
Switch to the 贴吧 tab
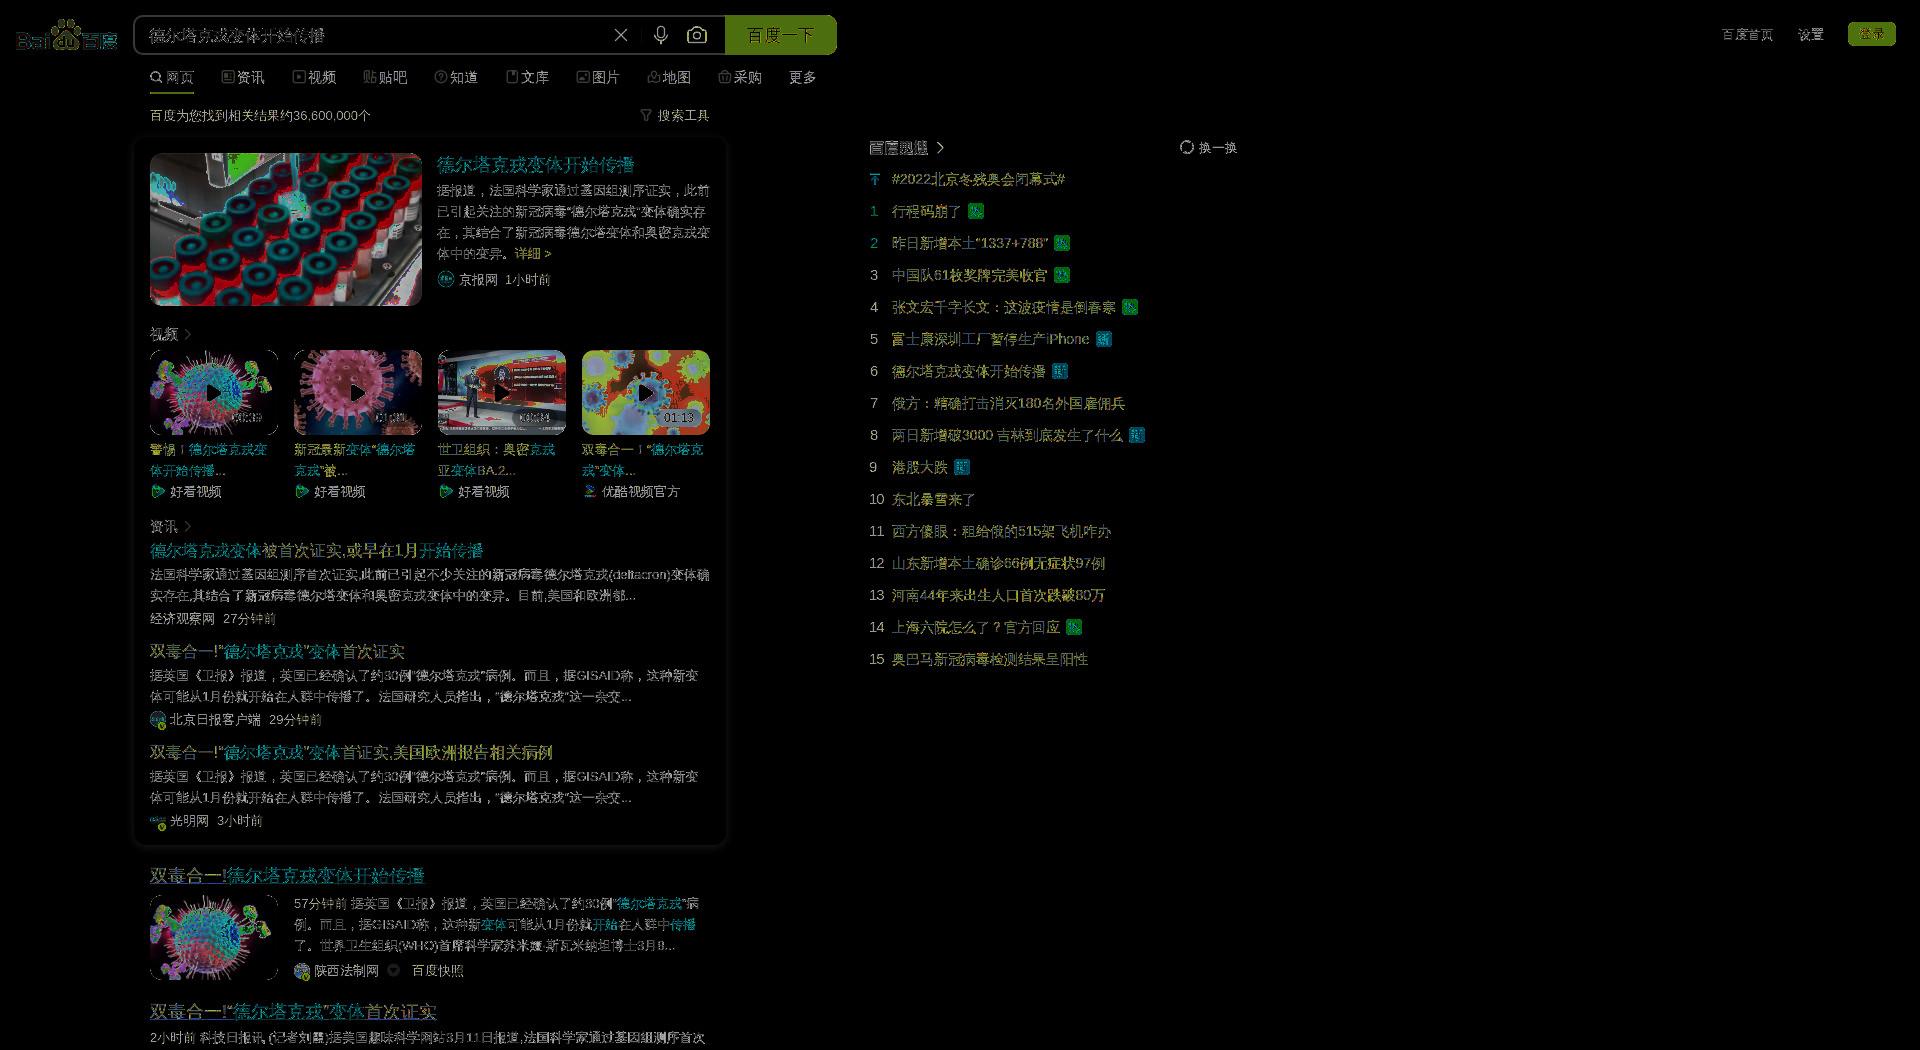(385, 77)
